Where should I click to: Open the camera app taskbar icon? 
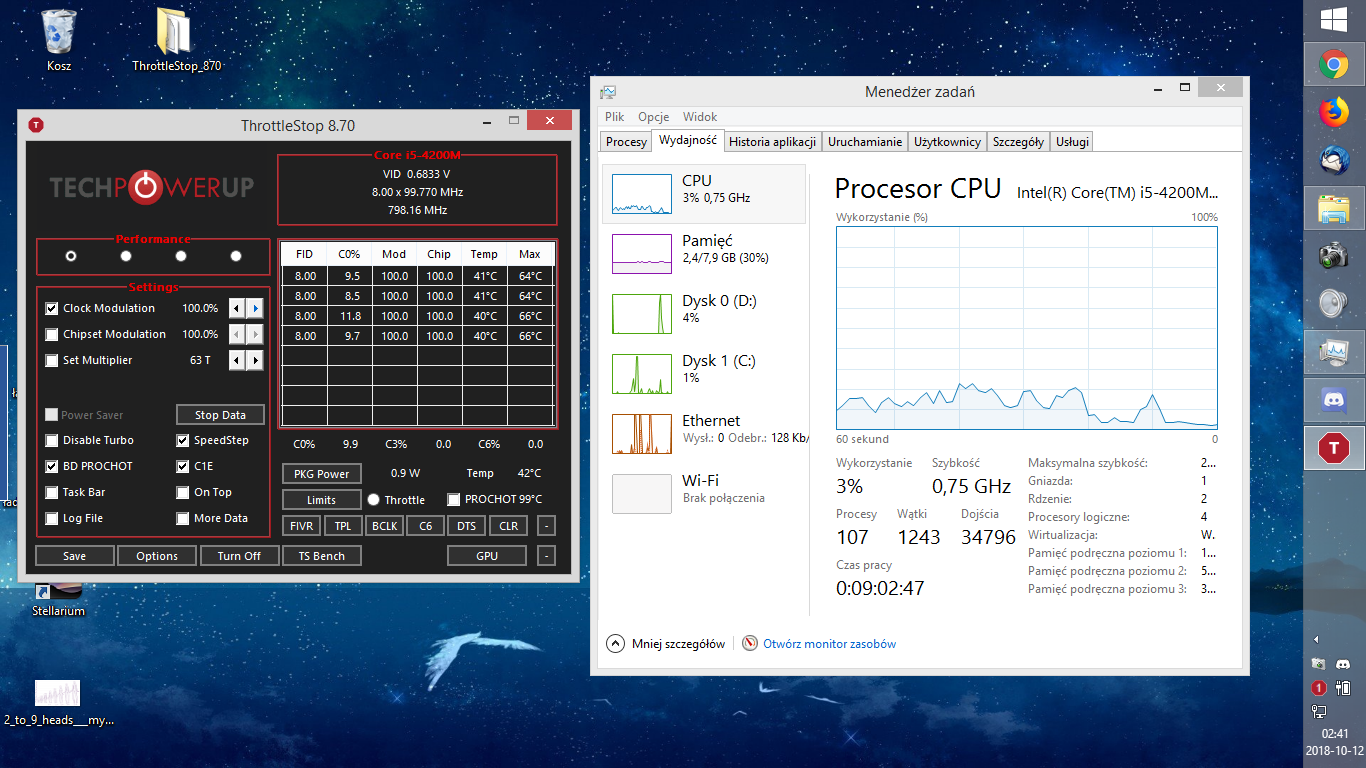click(x=1332, y=256)
